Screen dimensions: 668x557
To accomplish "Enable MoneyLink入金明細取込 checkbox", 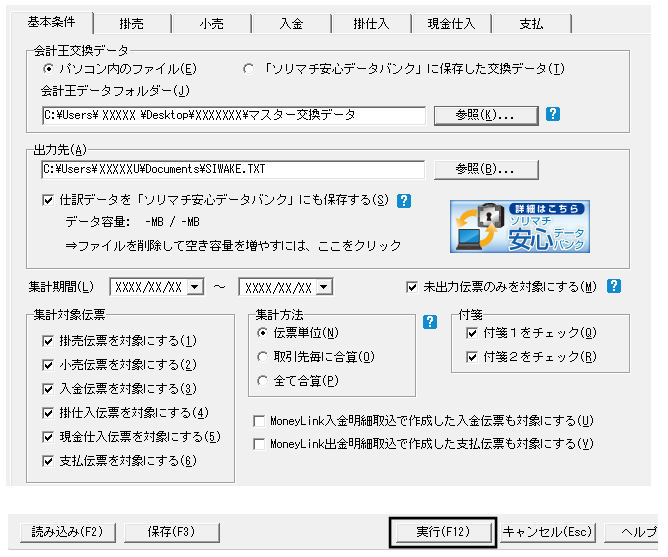I will coord(261,421).
